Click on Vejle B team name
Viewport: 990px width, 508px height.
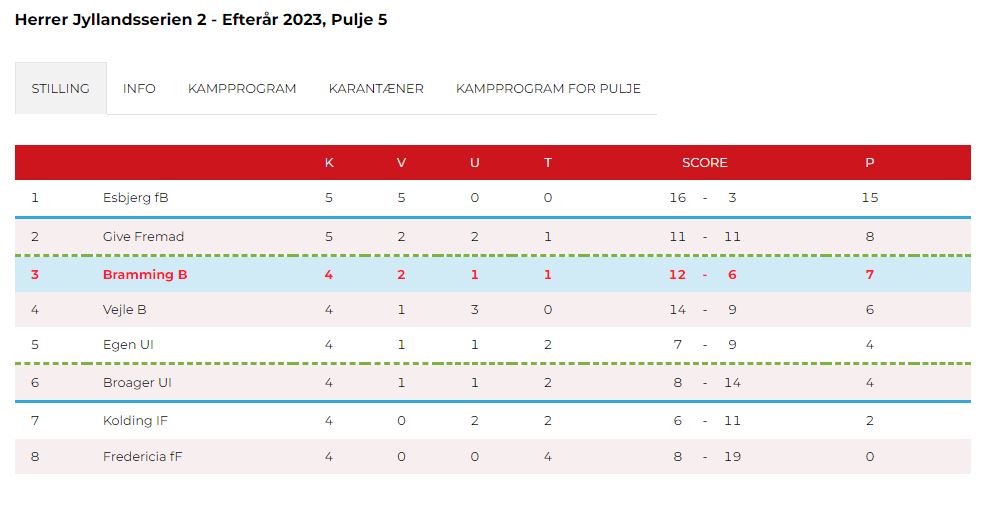click(x=125, y=310)
